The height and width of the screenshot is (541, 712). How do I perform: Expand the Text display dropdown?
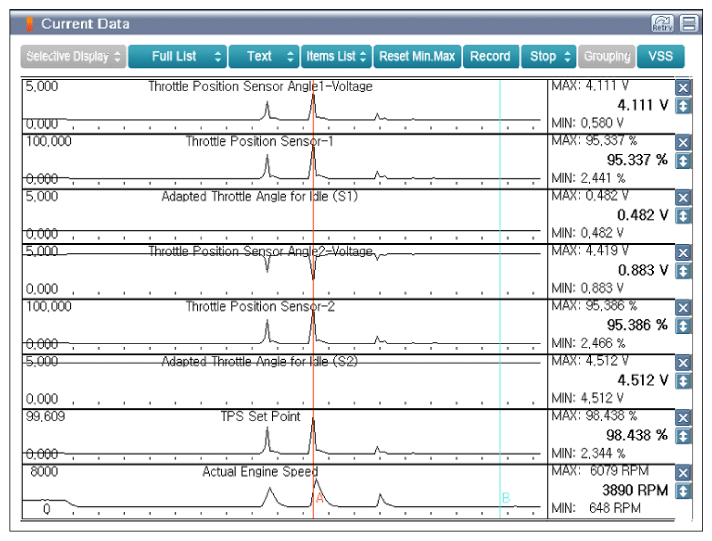click(264, 56)
